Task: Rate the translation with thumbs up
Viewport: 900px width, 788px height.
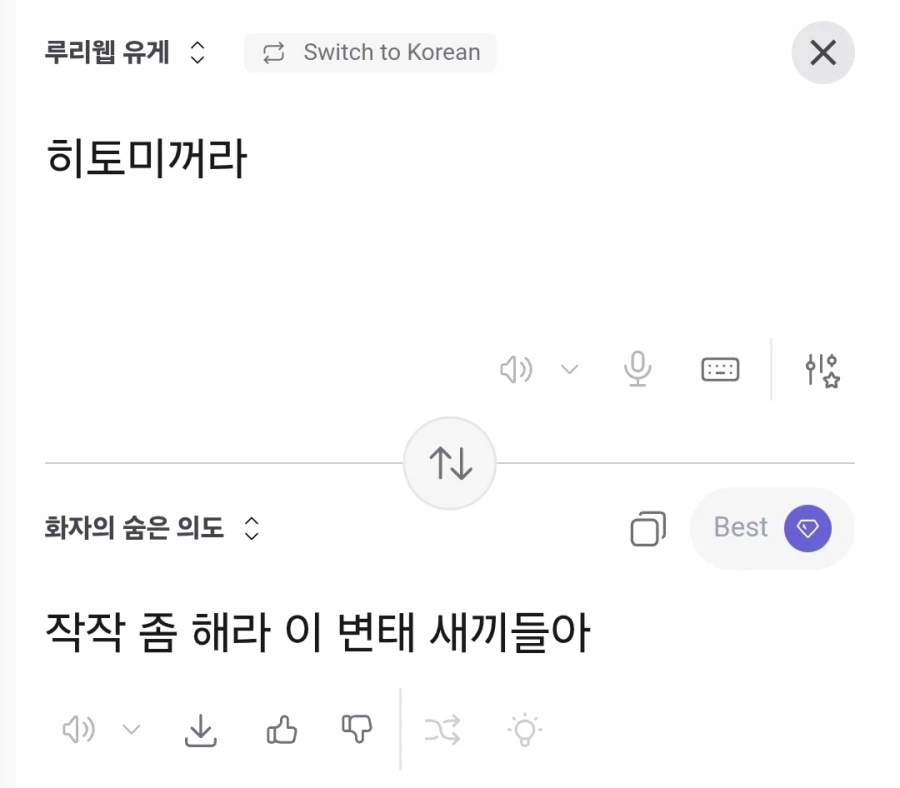Action: [281, 730]
